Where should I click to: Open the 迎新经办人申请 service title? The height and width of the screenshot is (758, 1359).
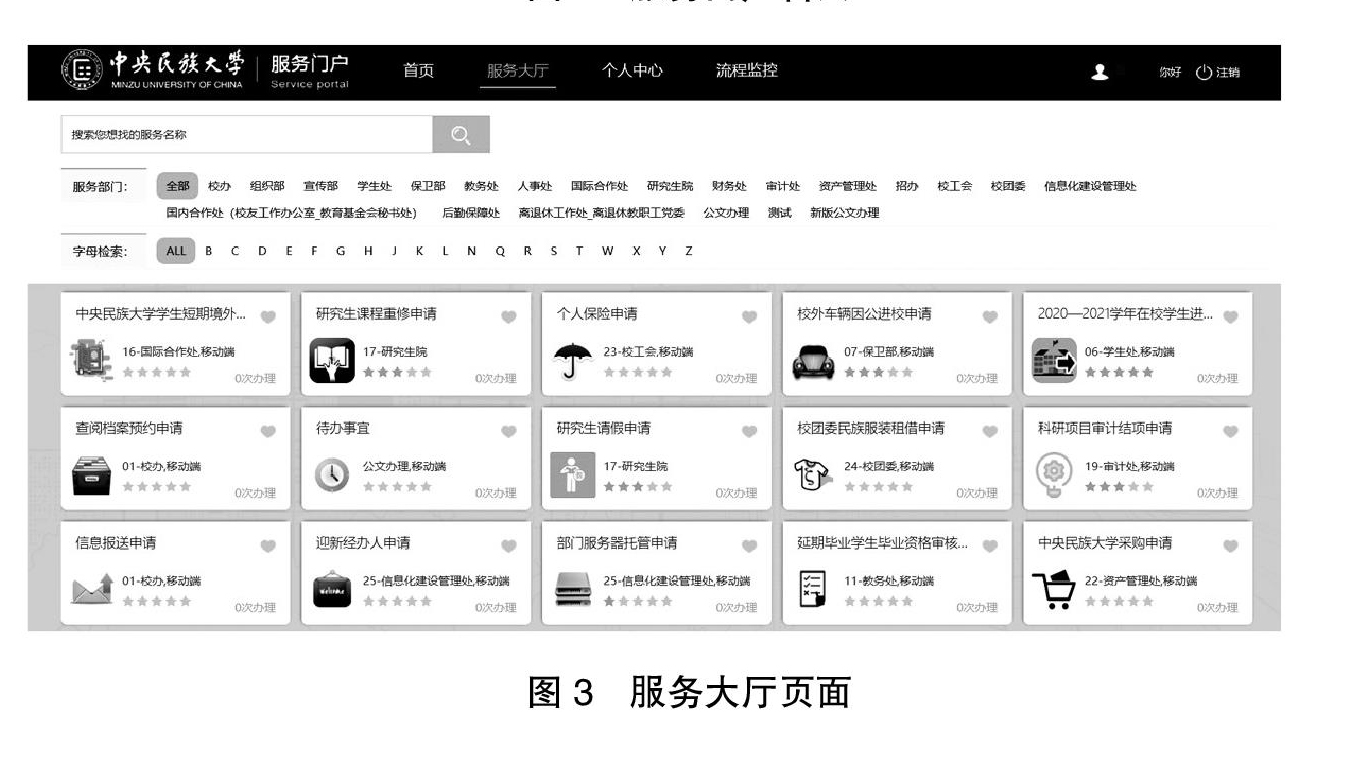coord(363,543)
